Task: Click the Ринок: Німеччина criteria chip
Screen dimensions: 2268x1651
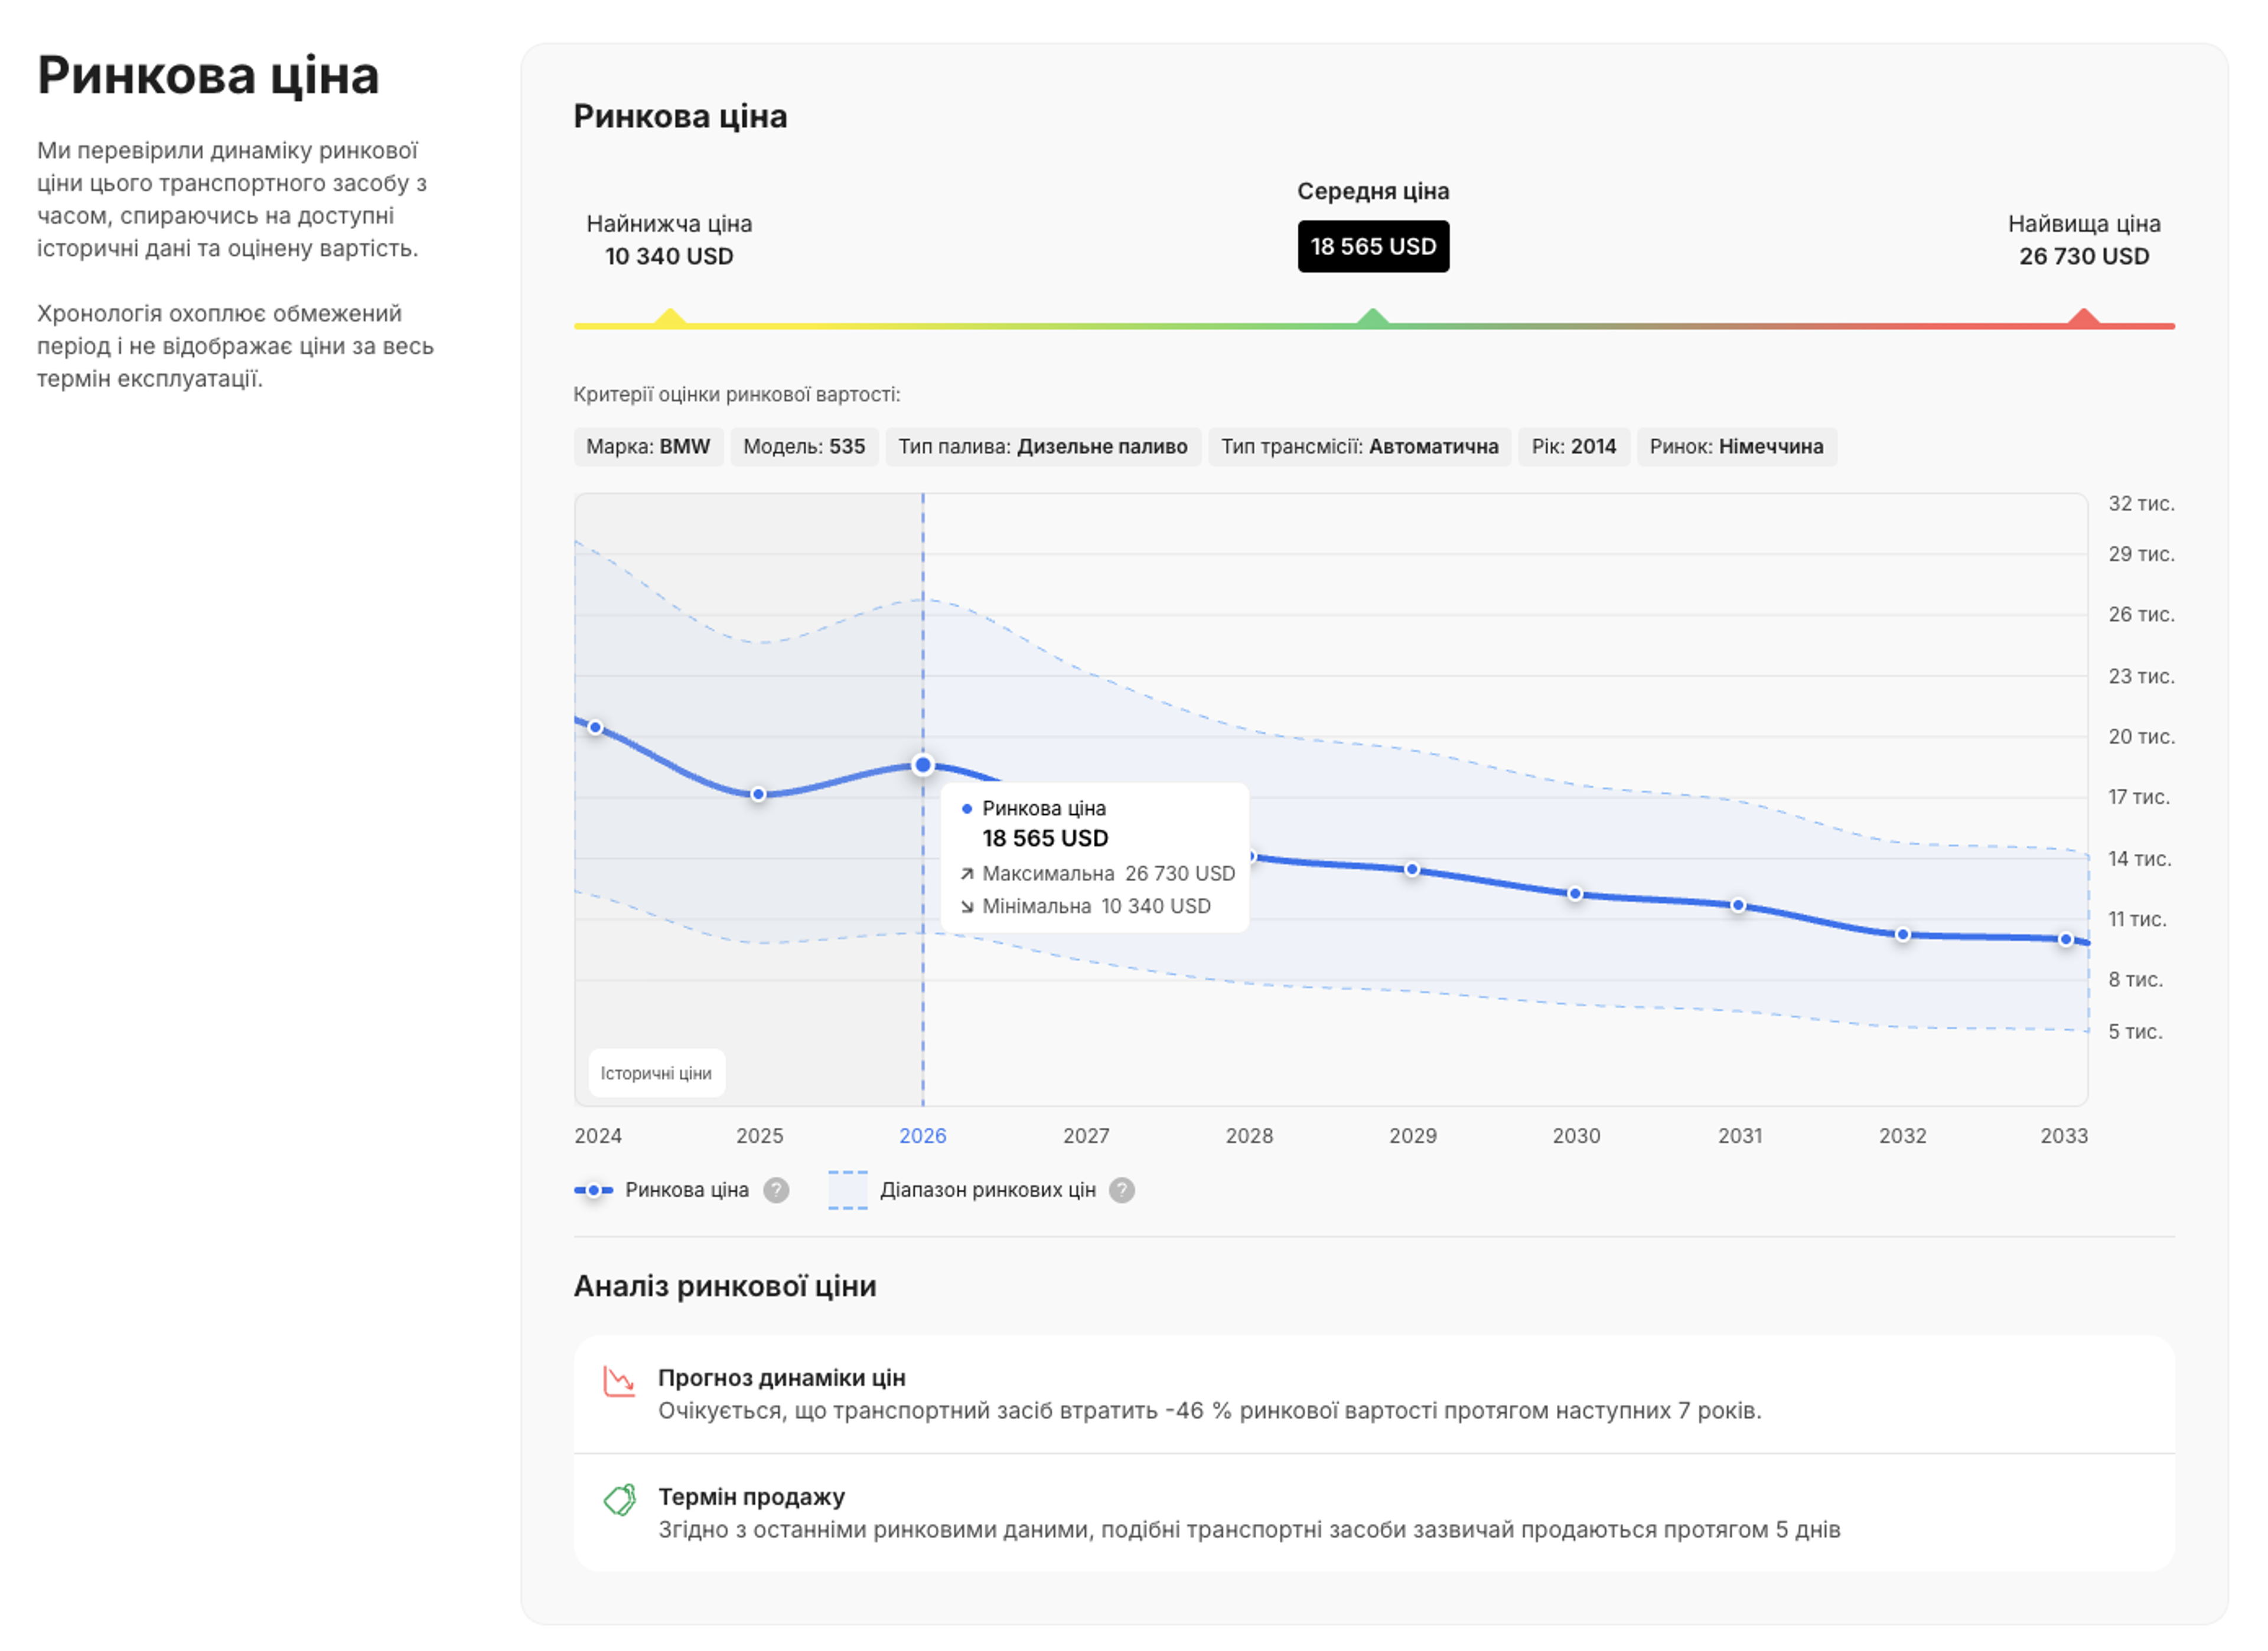Action: pos(1737,447)
